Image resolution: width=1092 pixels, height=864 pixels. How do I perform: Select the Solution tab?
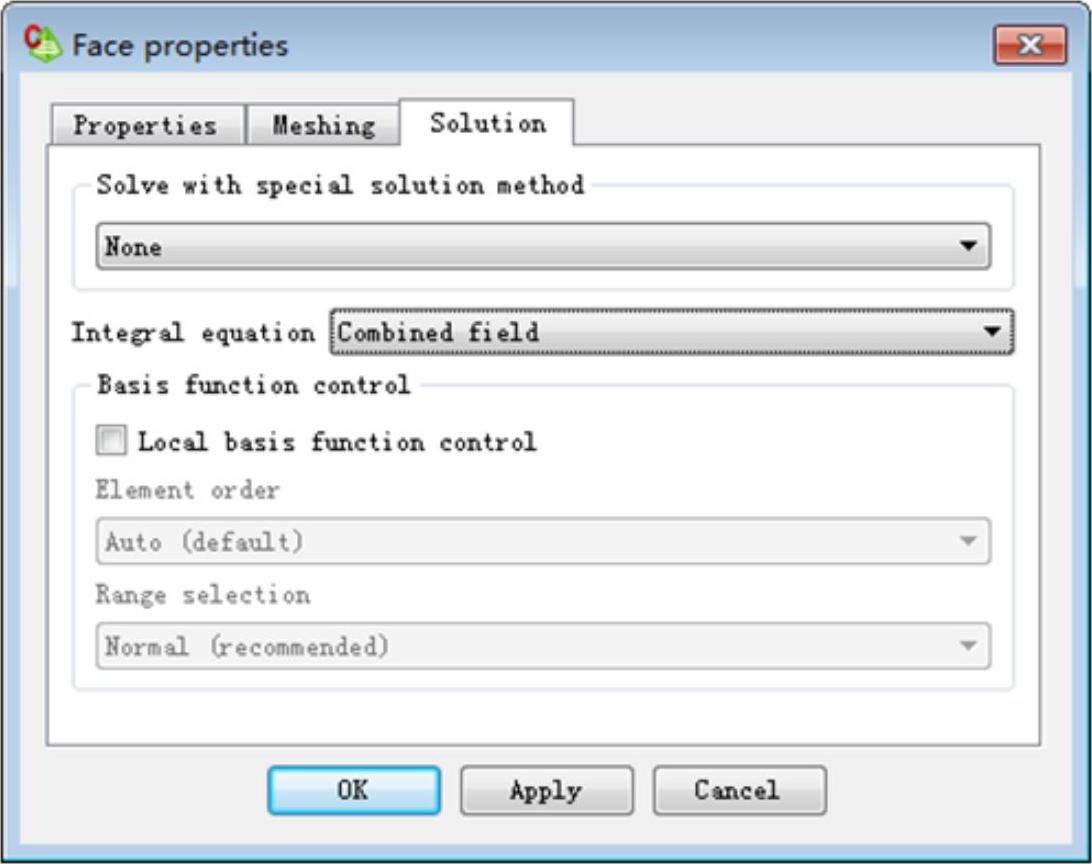point(488,123)
